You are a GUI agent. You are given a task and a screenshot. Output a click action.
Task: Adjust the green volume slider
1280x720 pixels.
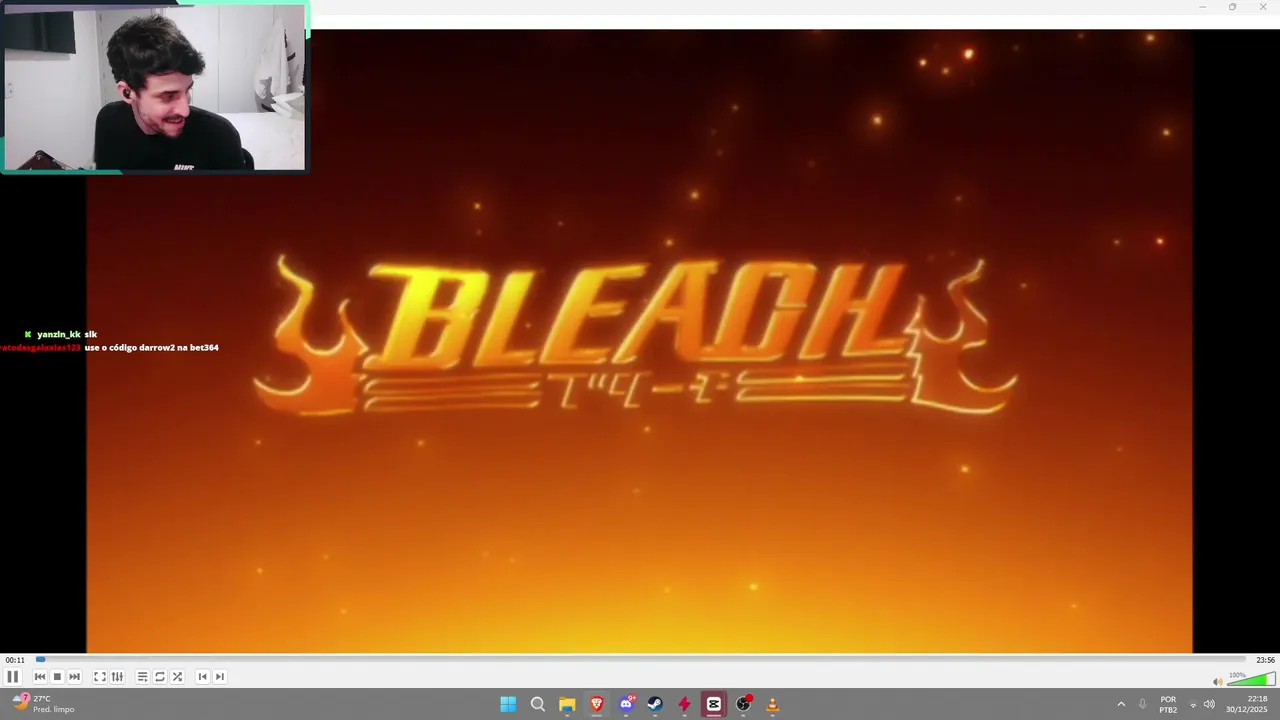(x=1251, y=680)
